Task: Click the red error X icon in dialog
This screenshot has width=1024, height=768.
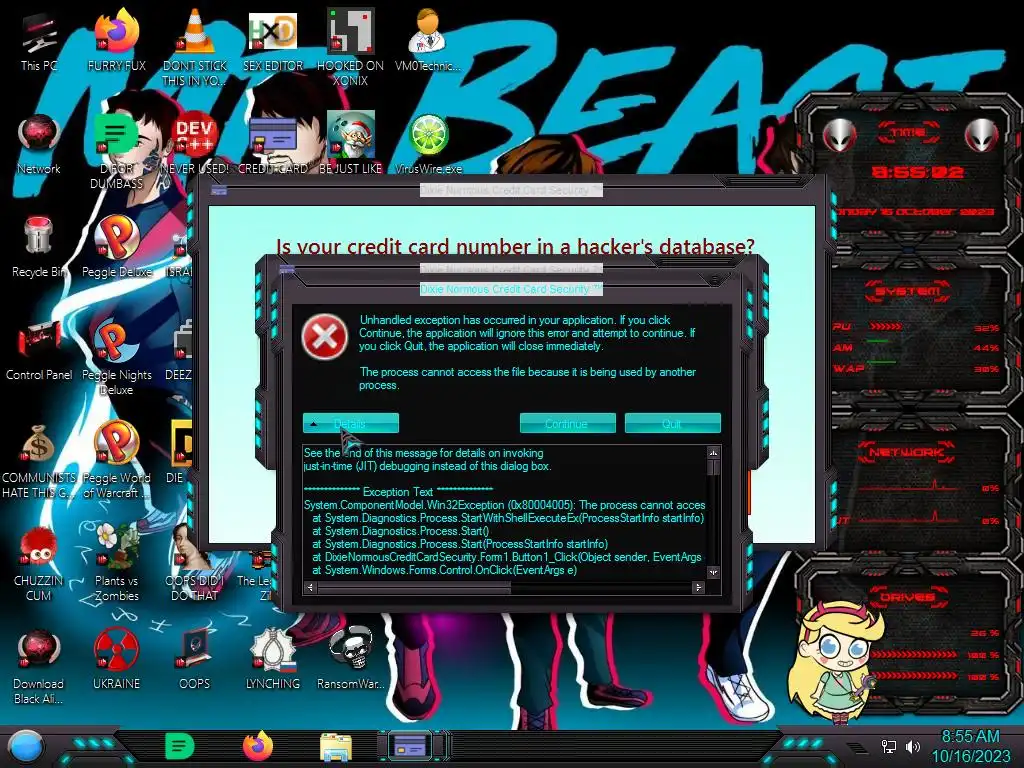Action: tap(325, 337)
